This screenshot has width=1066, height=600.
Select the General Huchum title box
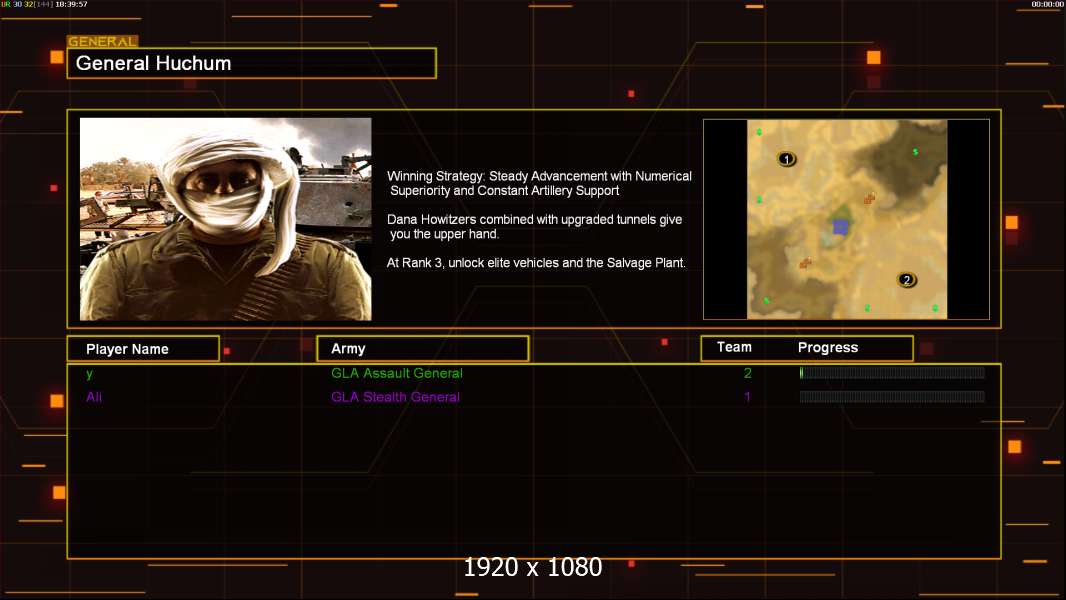click(252, 63)
